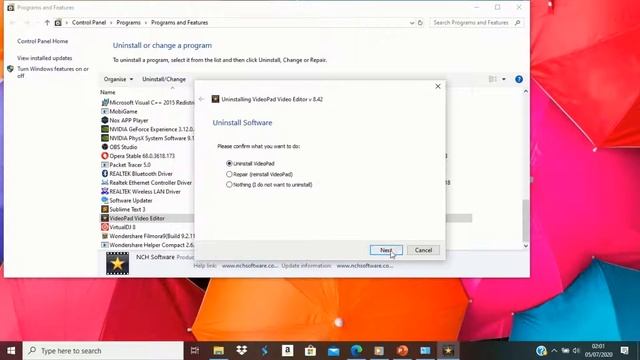Select Microsoft Visual C++ 2015 Redistributable entry
This screenshot has width=640, height=360.
tap(147, 102)
